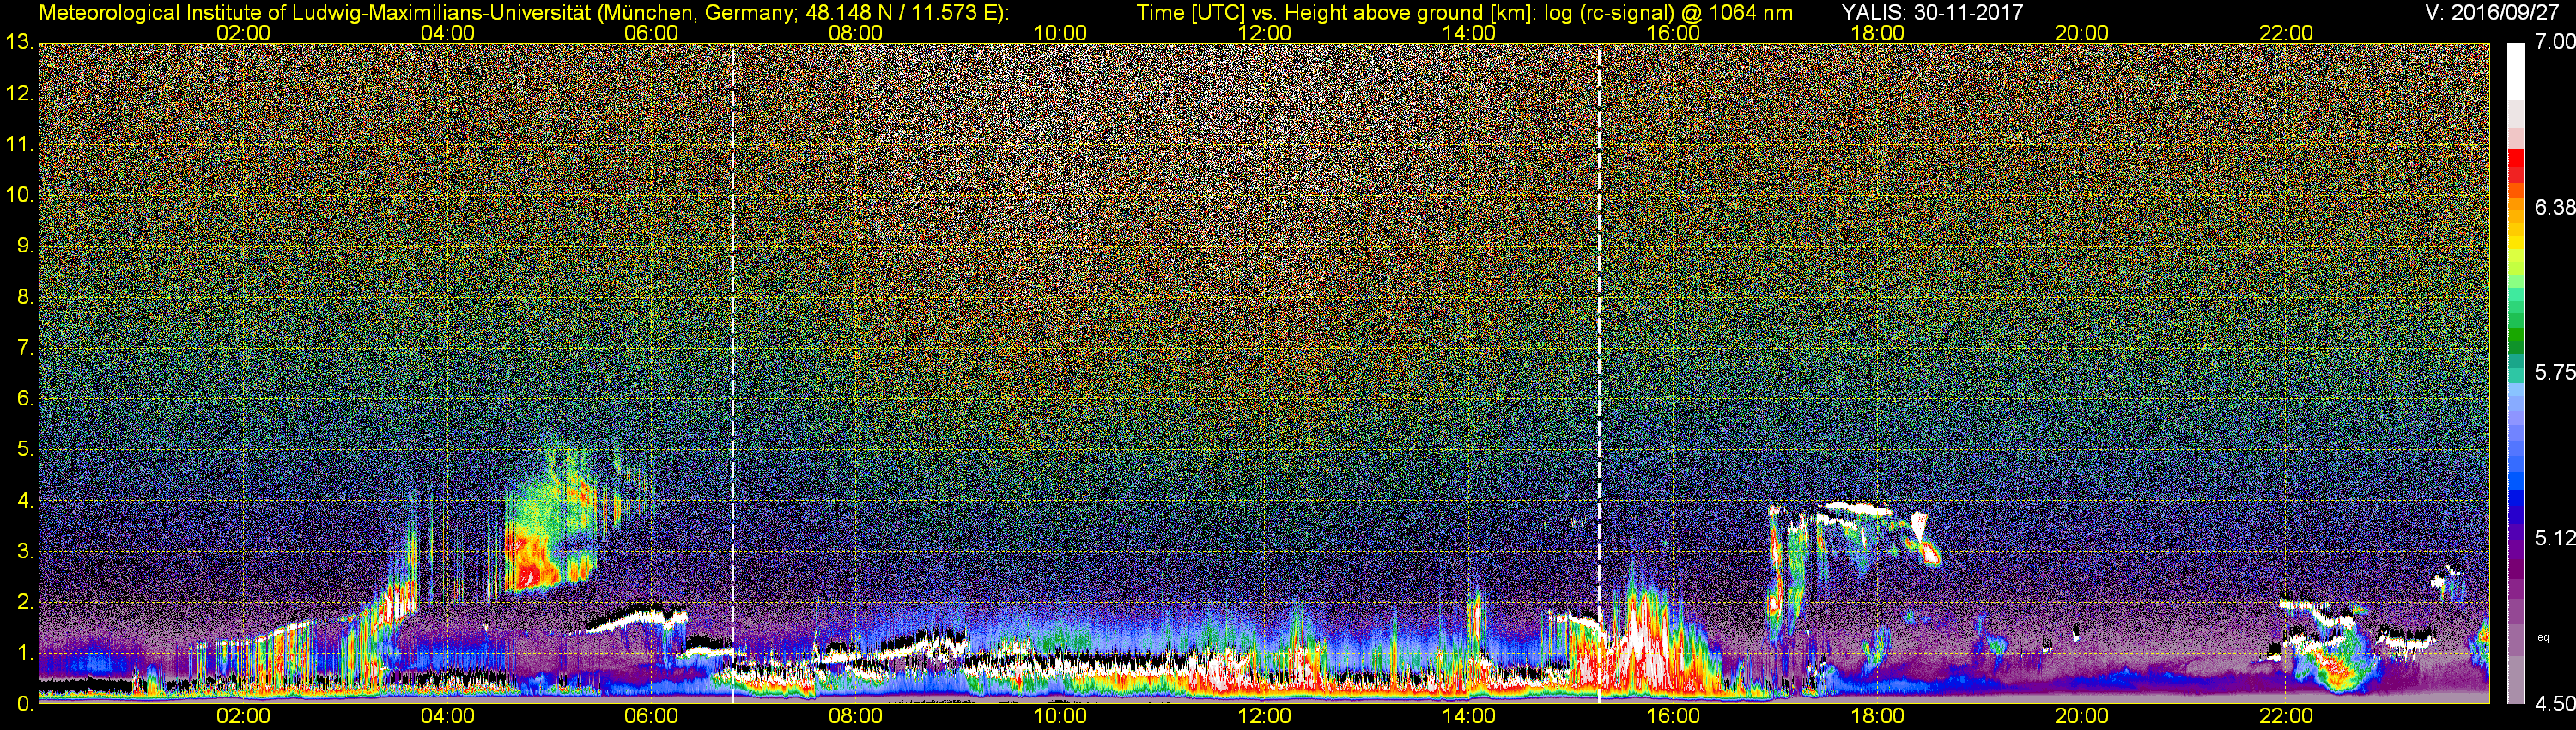2576x730 pixels.
Task: Click the 1 km height axis label
Action: click(x=24, y=653)
